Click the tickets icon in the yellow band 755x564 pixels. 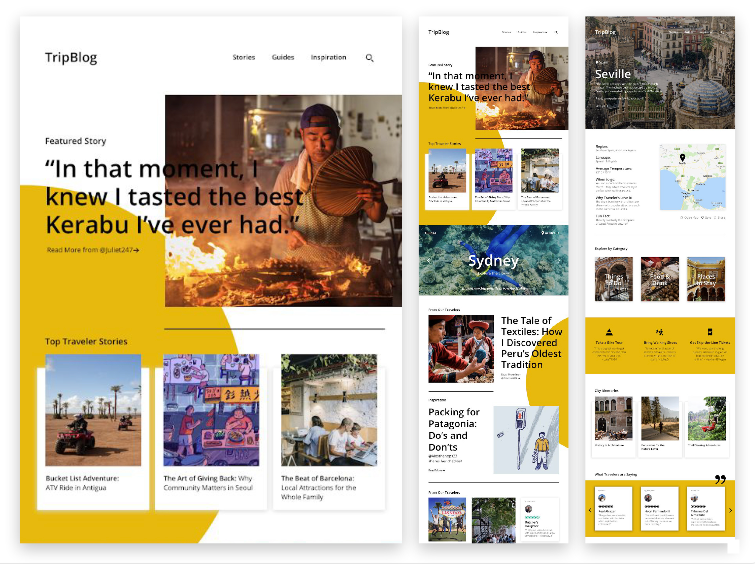coord(710,332)
